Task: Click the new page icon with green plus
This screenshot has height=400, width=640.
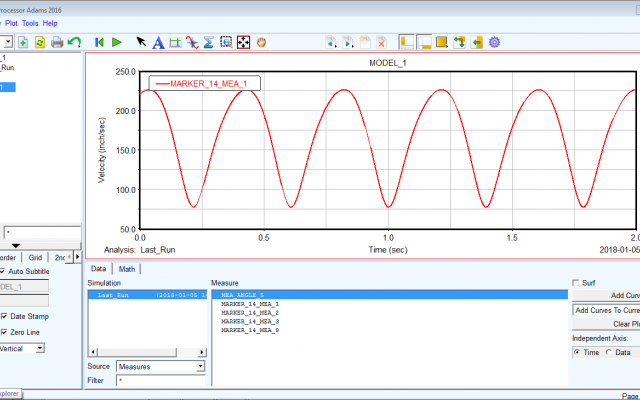Action: tap(23, 42)
